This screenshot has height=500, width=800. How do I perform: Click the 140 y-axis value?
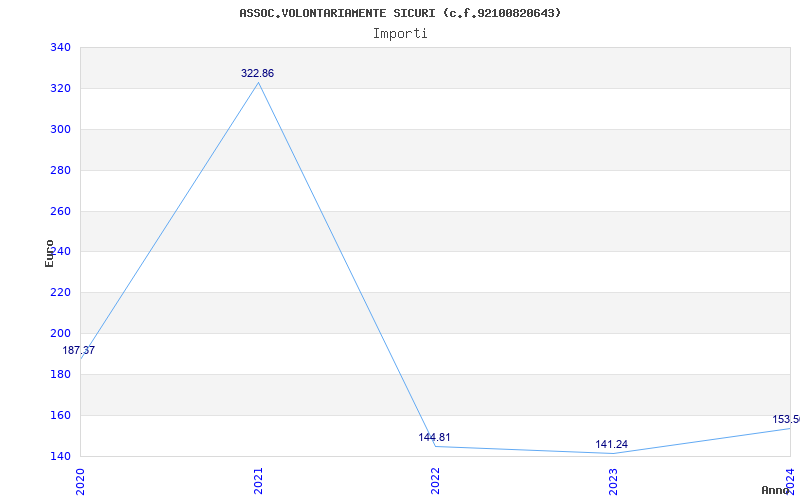tap(60, 456)
